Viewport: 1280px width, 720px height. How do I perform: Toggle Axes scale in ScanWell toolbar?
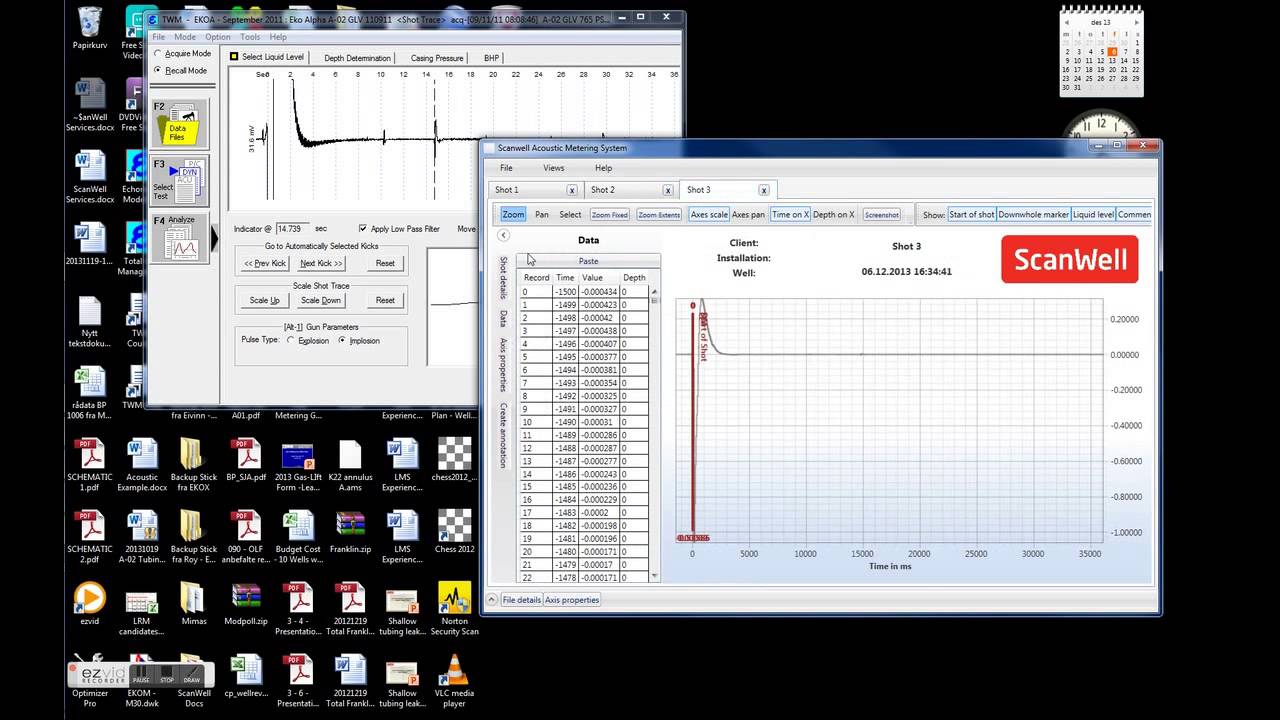coord(709,215)
